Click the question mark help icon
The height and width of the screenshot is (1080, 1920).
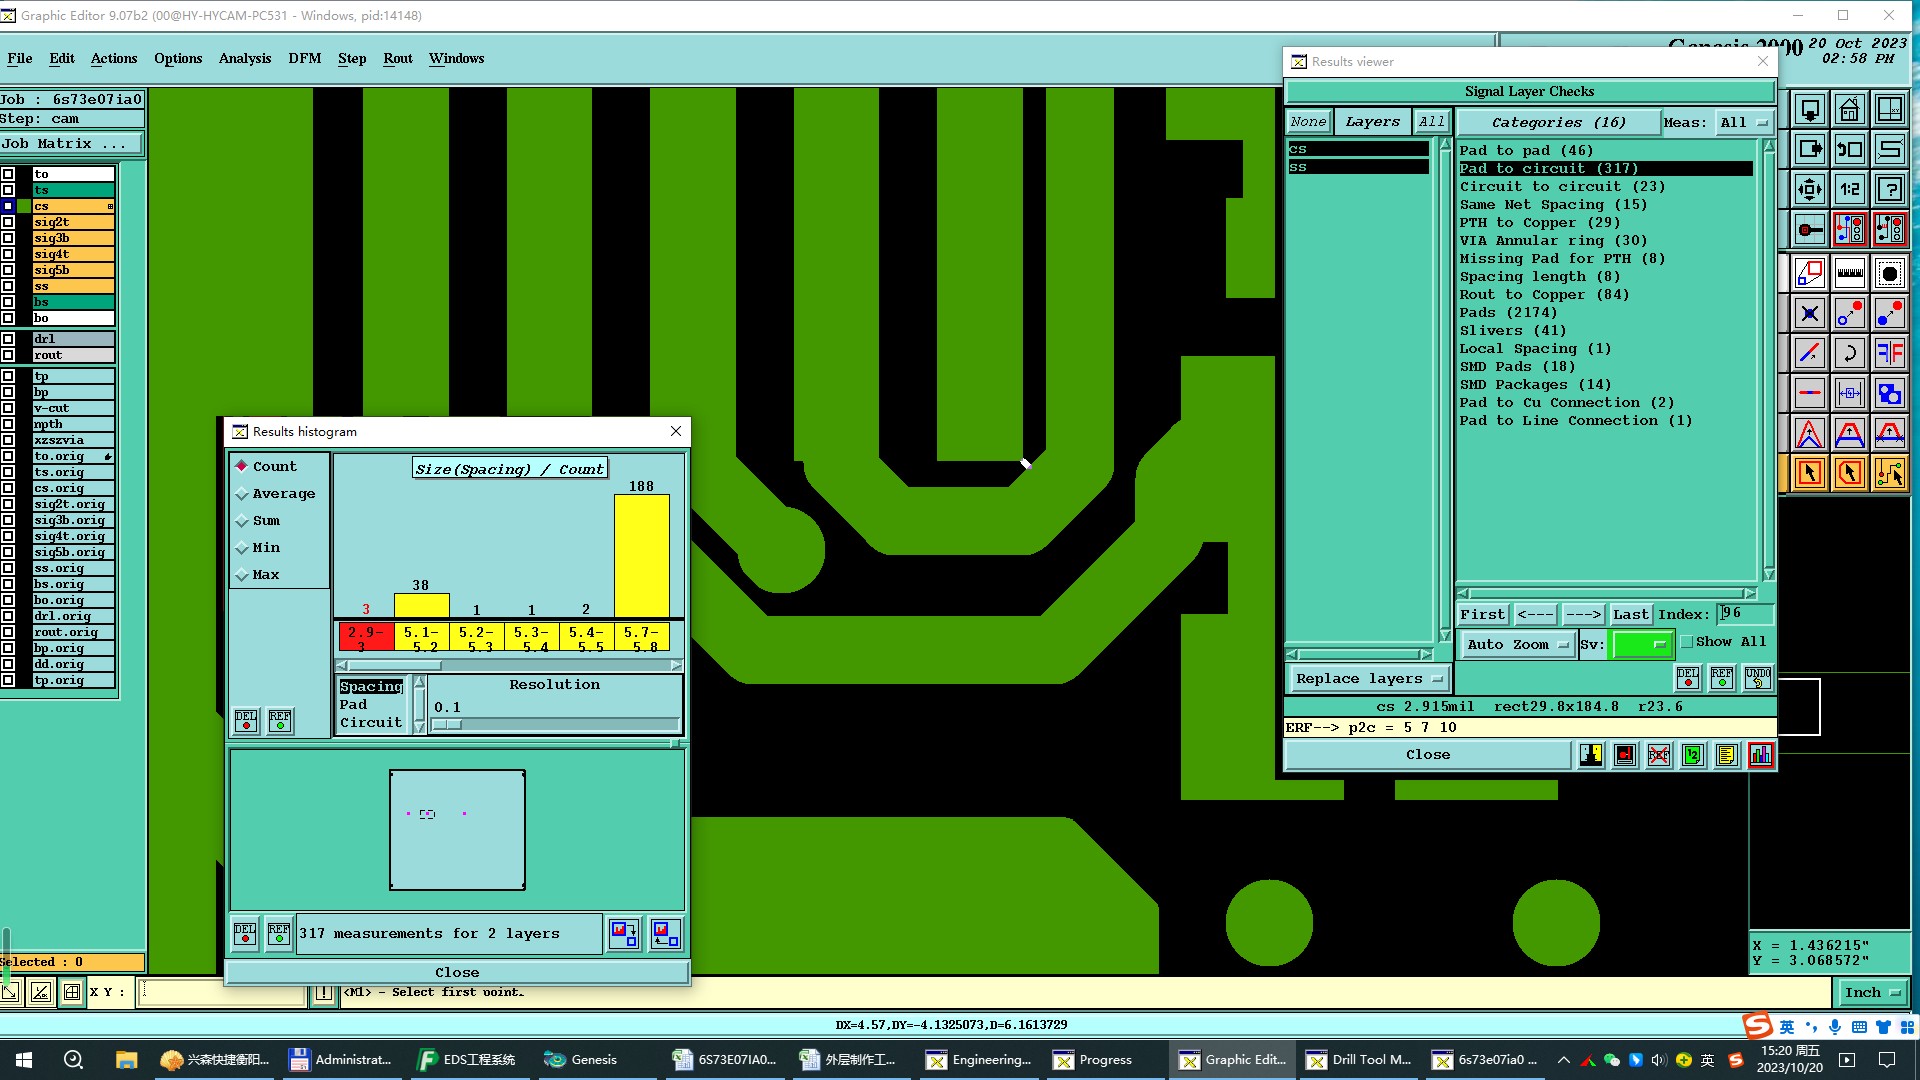pos(1889,189)
